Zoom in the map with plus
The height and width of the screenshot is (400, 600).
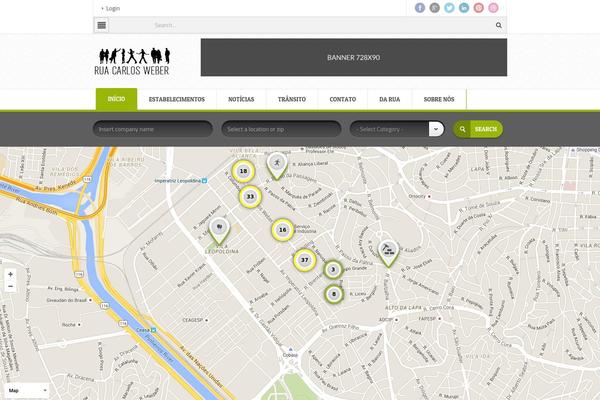point(10,274)
